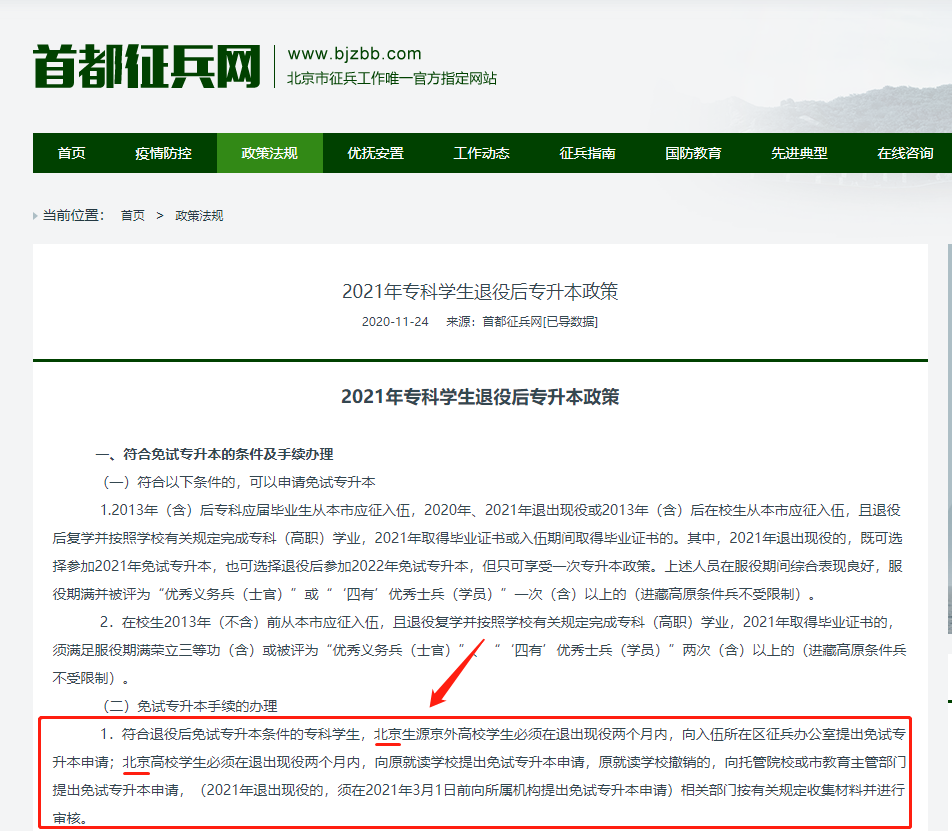This screenshot has height=831, width=952.
Task: Click the small triangle before 当前位置
Action: [37, 215]
